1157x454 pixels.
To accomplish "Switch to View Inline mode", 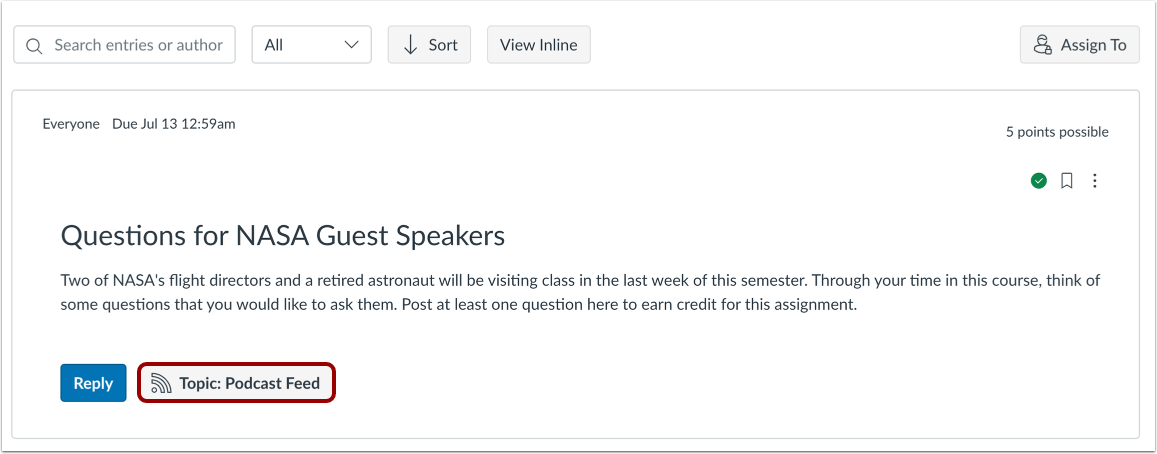I will click(539, 45).
